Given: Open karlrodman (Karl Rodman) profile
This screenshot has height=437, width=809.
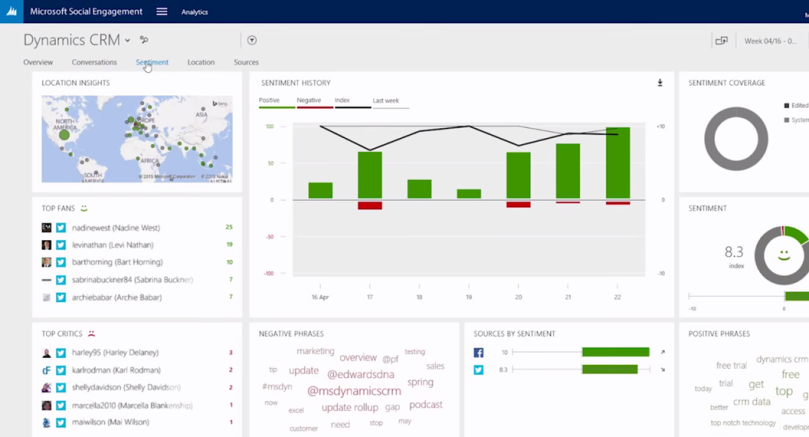Looking at the screenshot, I should pos(116,370).
